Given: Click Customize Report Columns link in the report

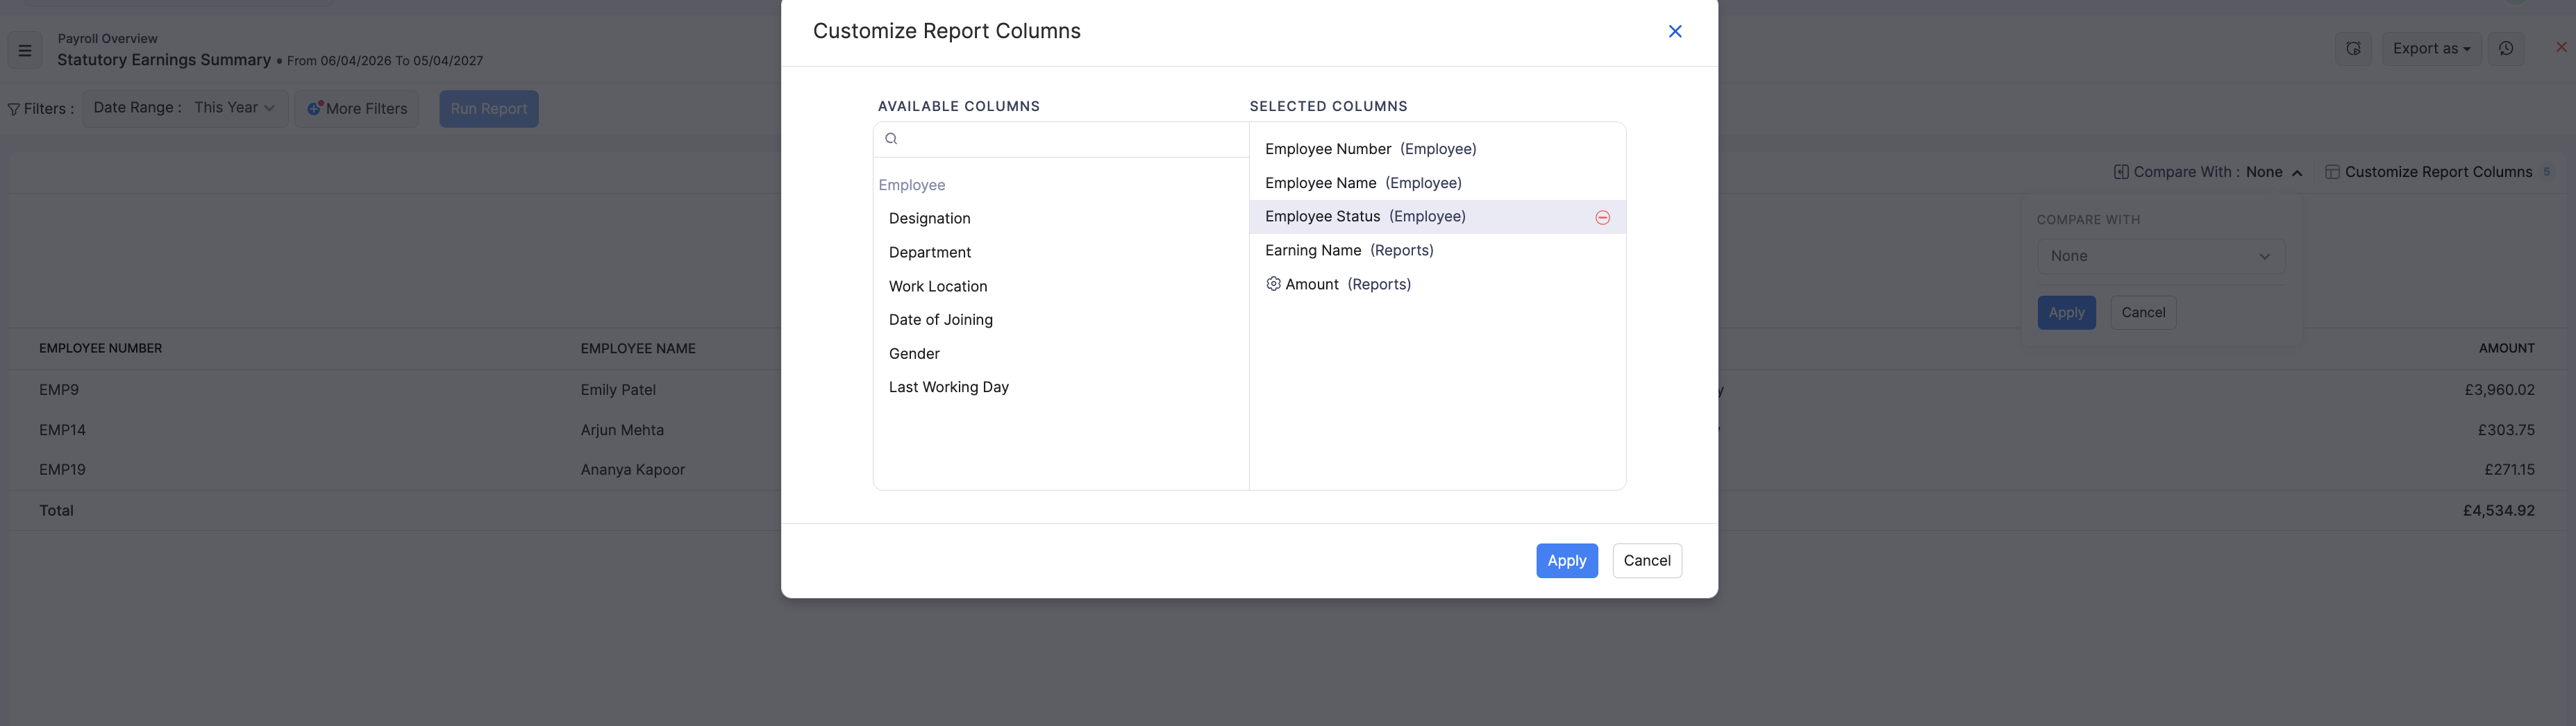Looking at the screenshot, I should (2438, 172).
